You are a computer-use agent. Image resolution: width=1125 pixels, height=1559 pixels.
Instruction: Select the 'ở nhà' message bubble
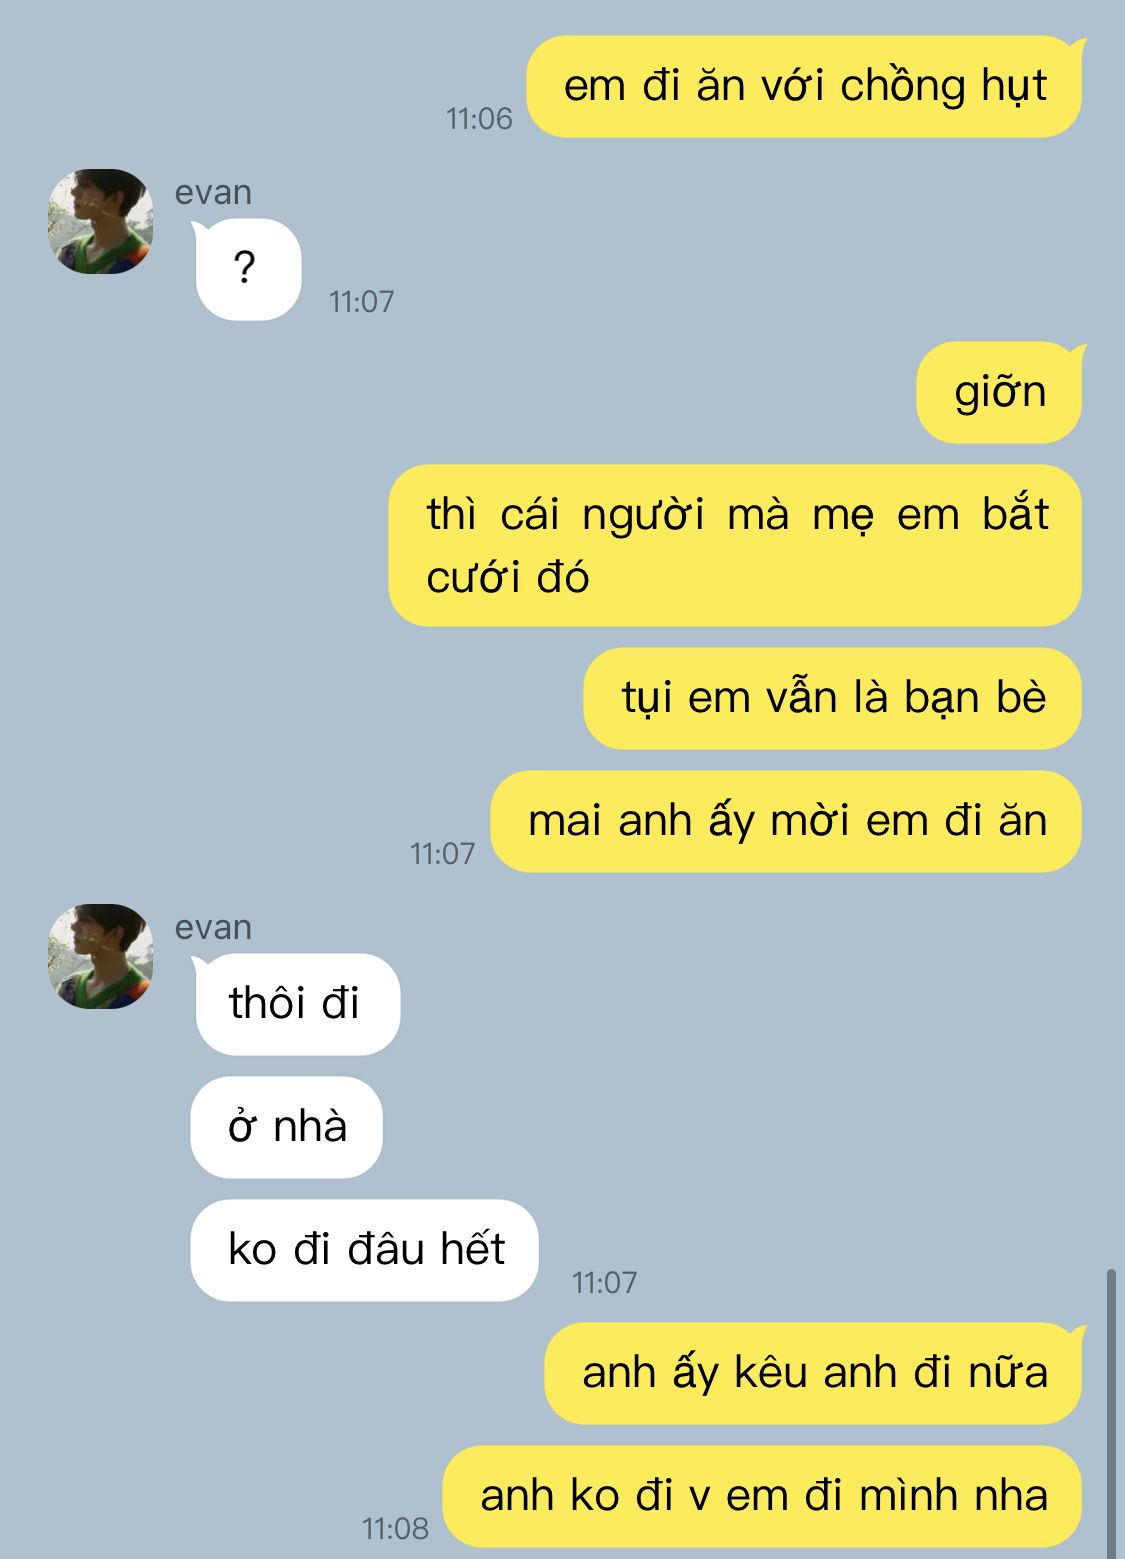pos(287,1127)
